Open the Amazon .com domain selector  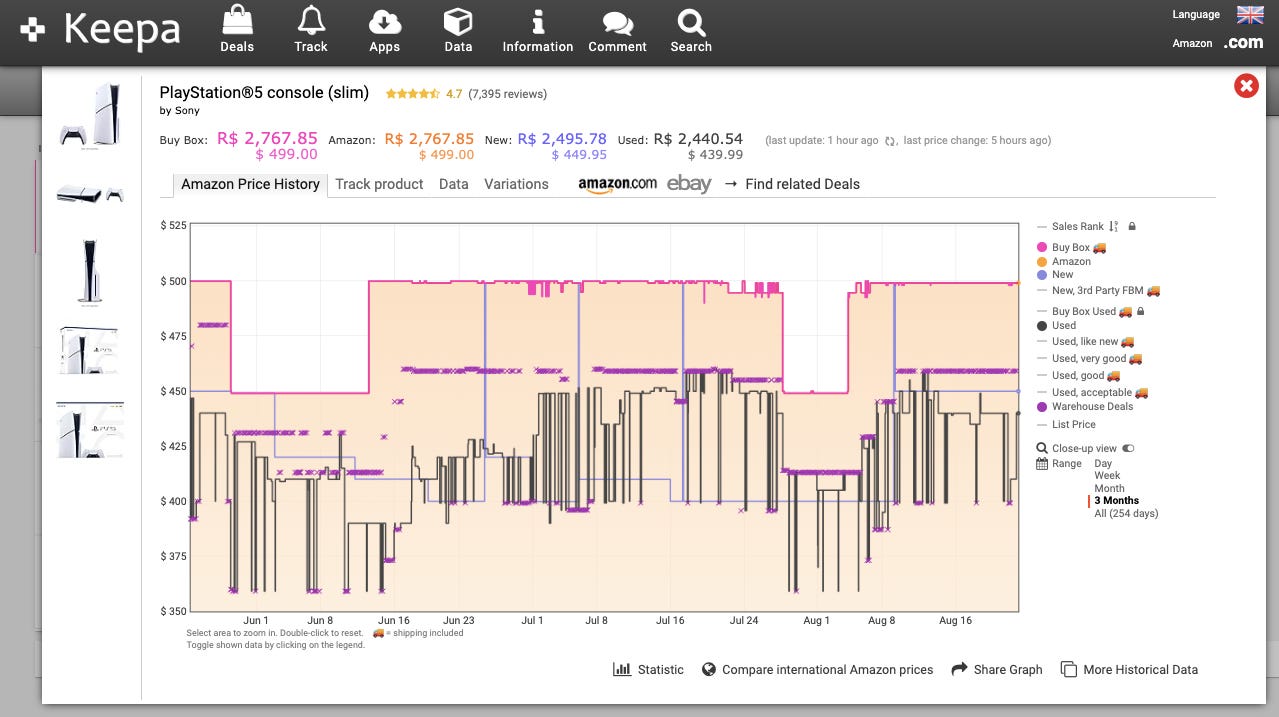(1243, 42)
